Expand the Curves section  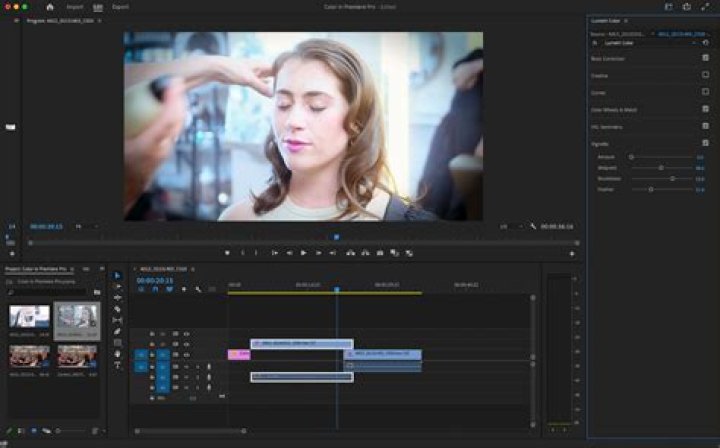[x=599, y=92]
